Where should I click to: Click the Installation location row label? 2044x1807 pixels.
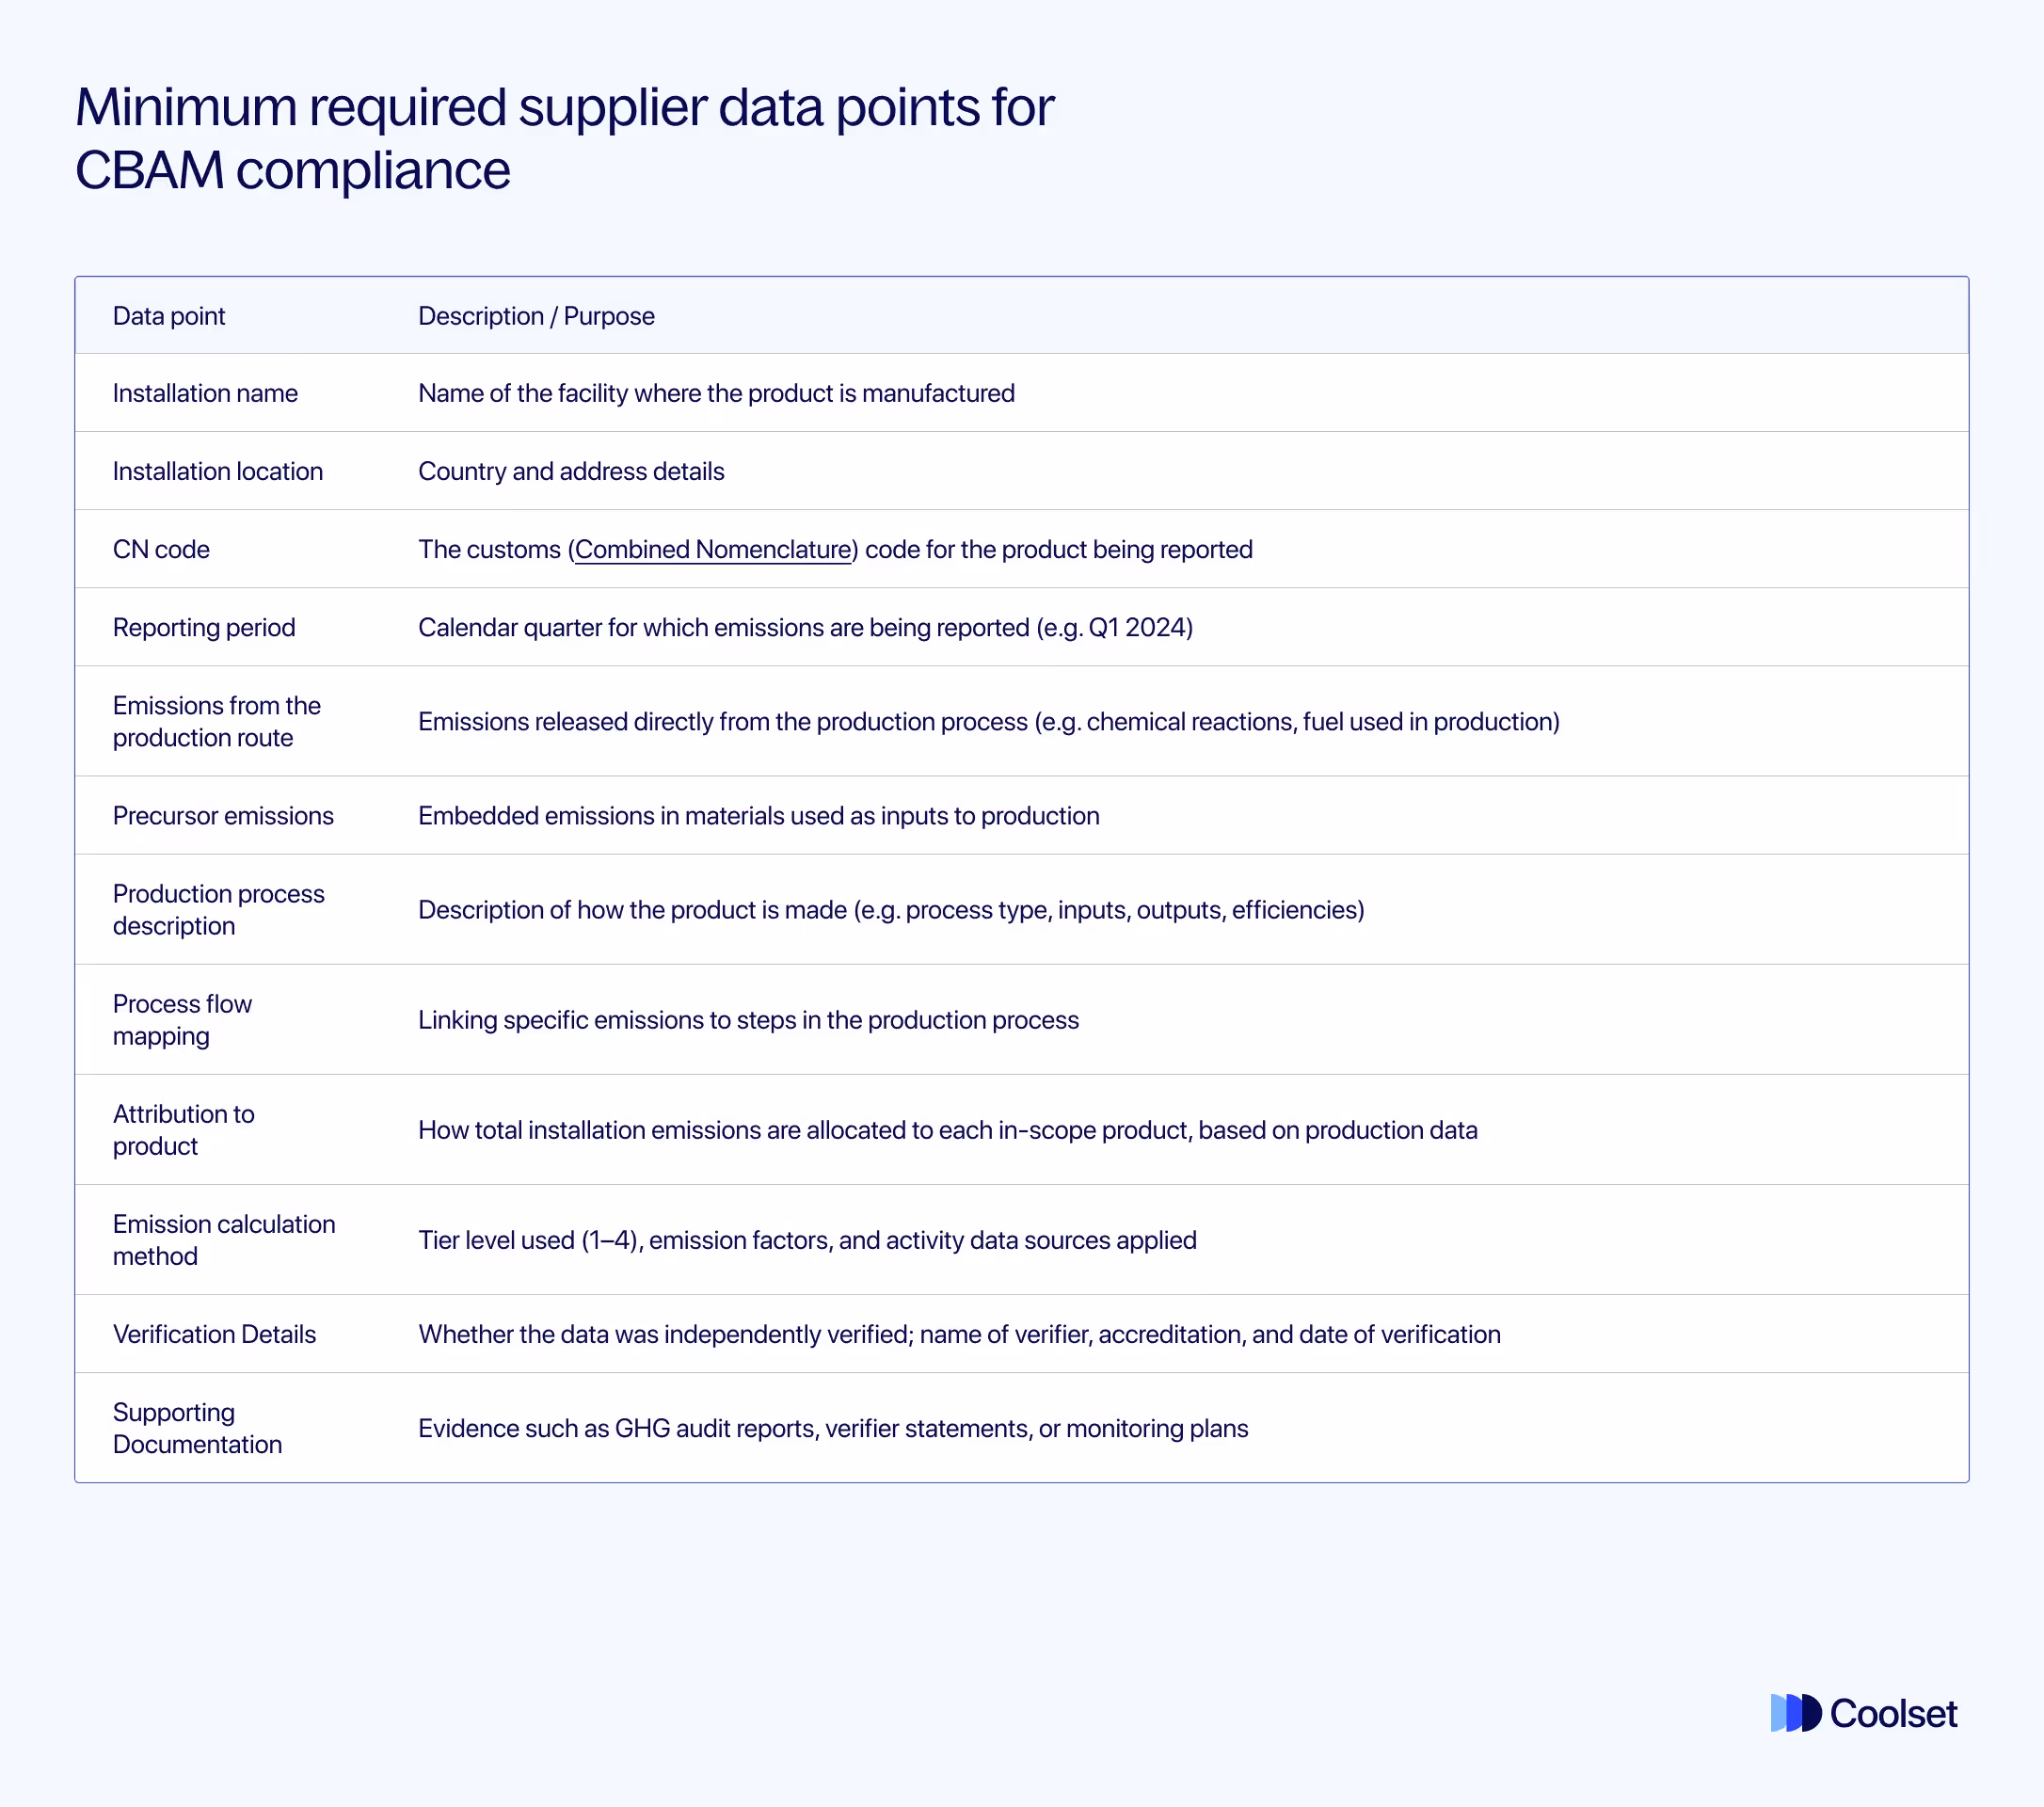(x=217, y=471)
